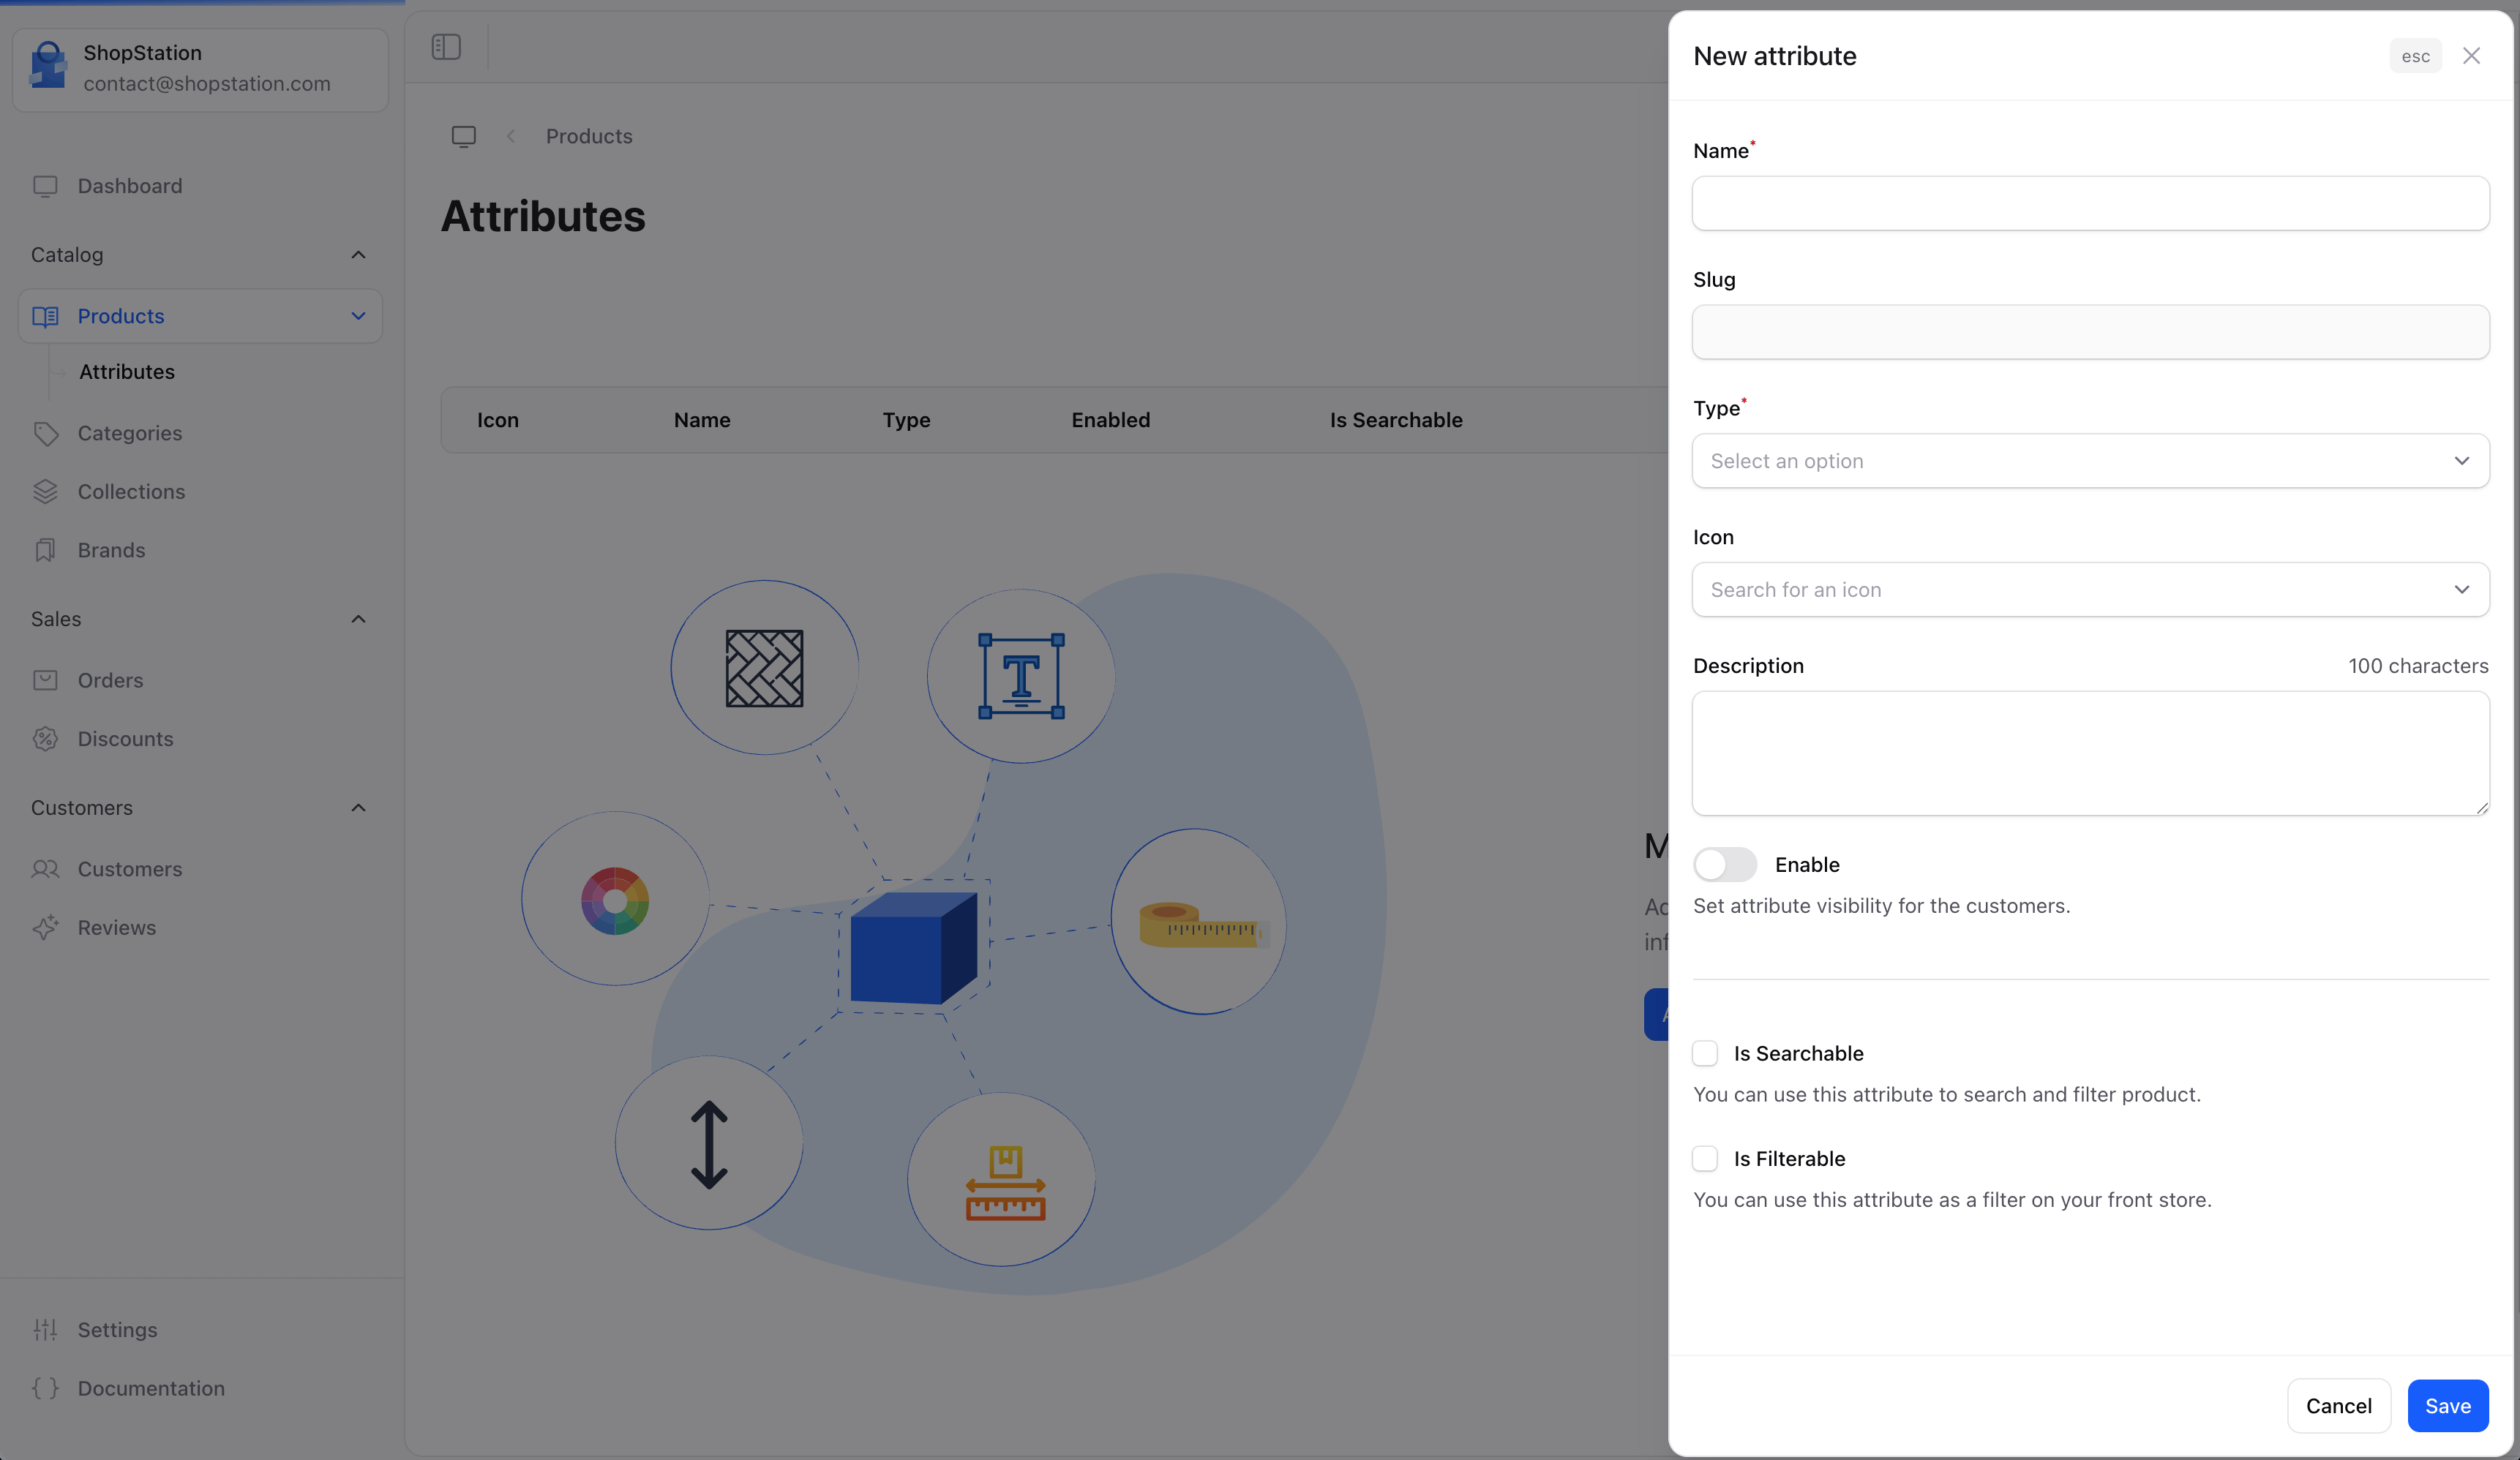2520x1460 pixels.
Task: Click the Brands bookmark icon
Action: (x=45, y=550)
